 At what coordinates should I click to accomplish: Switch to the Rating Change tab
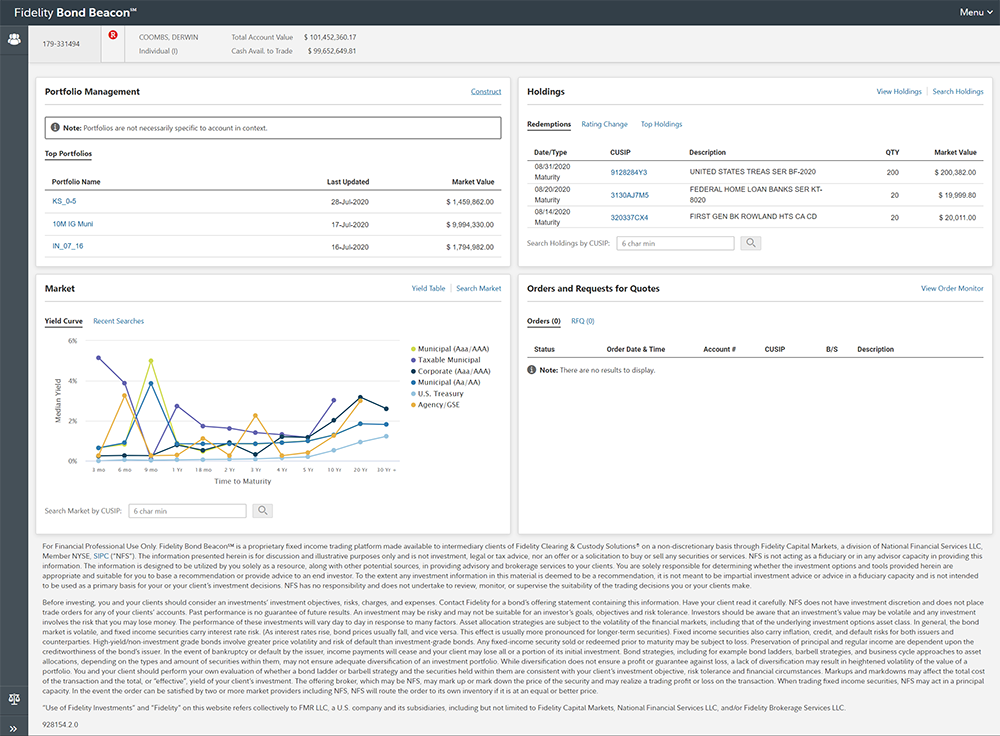(x=604, y=124)
